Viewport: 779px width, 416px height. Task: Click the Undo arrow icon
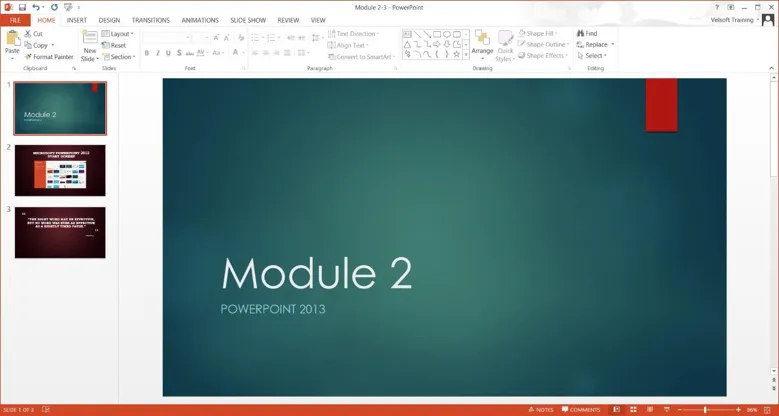point(36,7)
